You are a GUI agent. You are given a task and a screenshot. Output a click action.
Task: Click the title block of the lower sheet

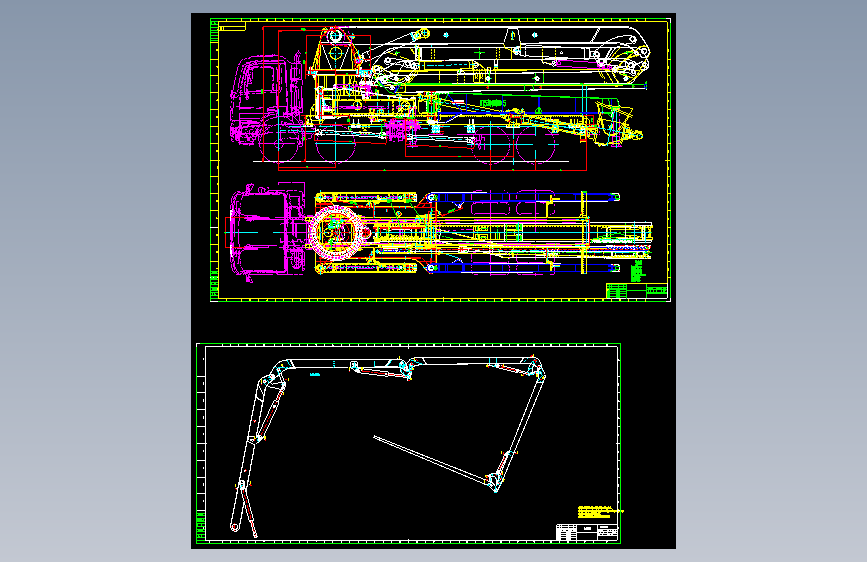point(587,532)
